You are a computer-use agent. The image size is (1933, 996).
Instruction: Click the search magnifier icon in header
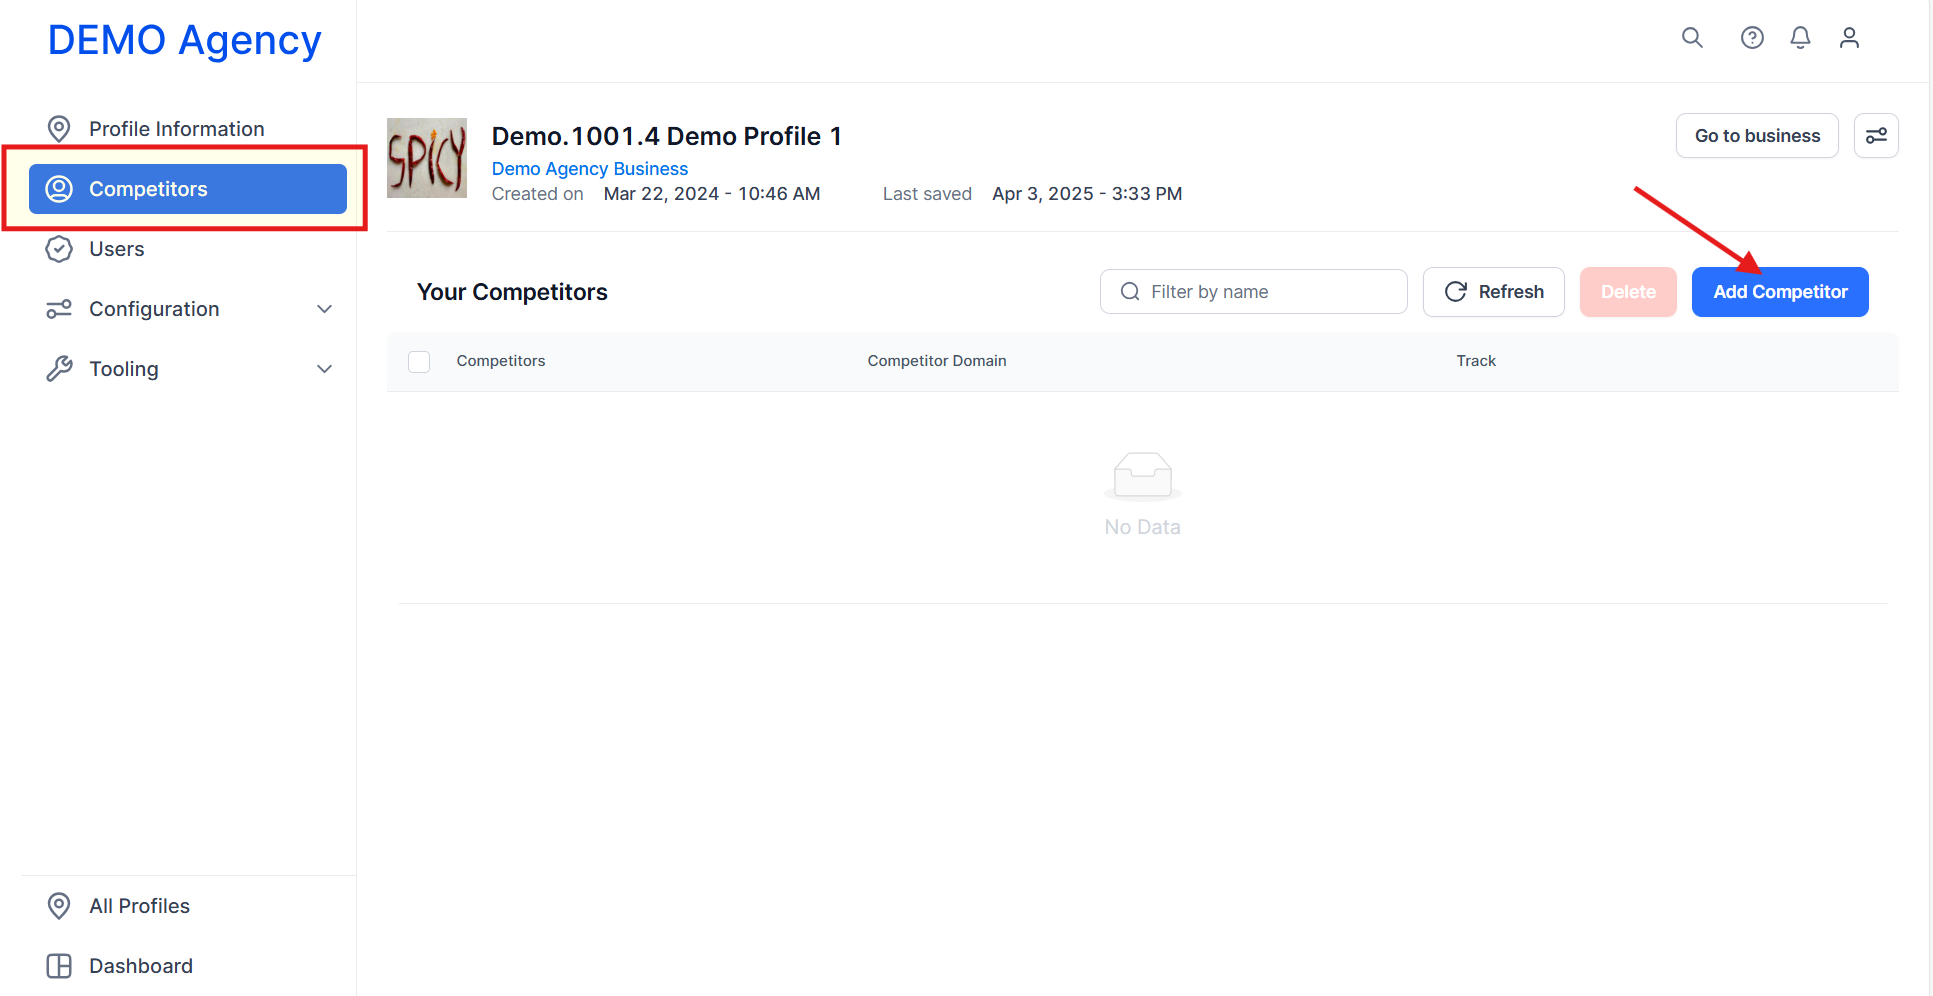click(x=1692, y=38)
